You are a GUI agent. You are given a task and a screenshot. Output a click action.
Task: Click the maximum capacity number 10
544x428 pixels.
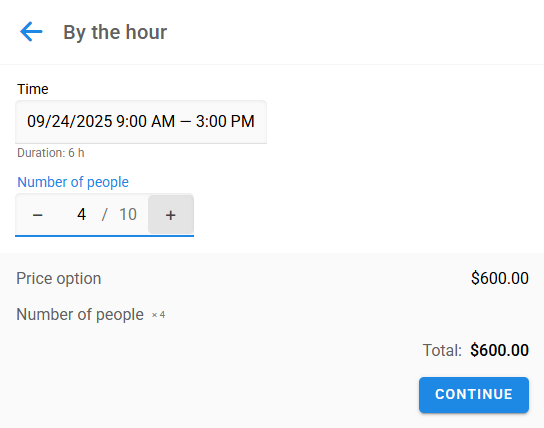pos(128,214)
